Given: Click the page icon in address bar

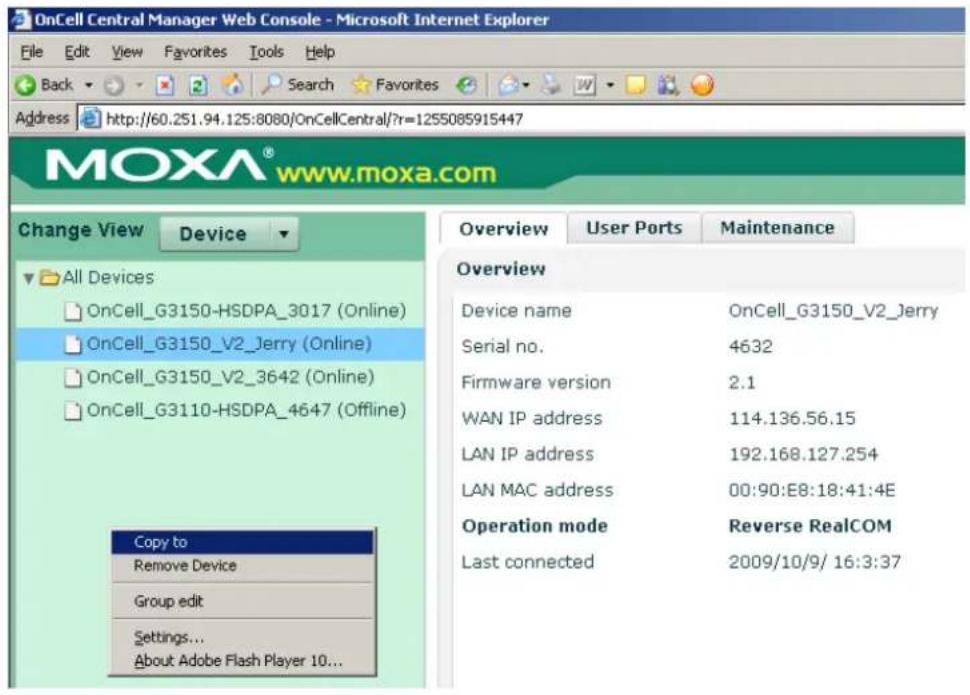Looking at the screenshot, I should pyautogui.click(x=90, y=118).
